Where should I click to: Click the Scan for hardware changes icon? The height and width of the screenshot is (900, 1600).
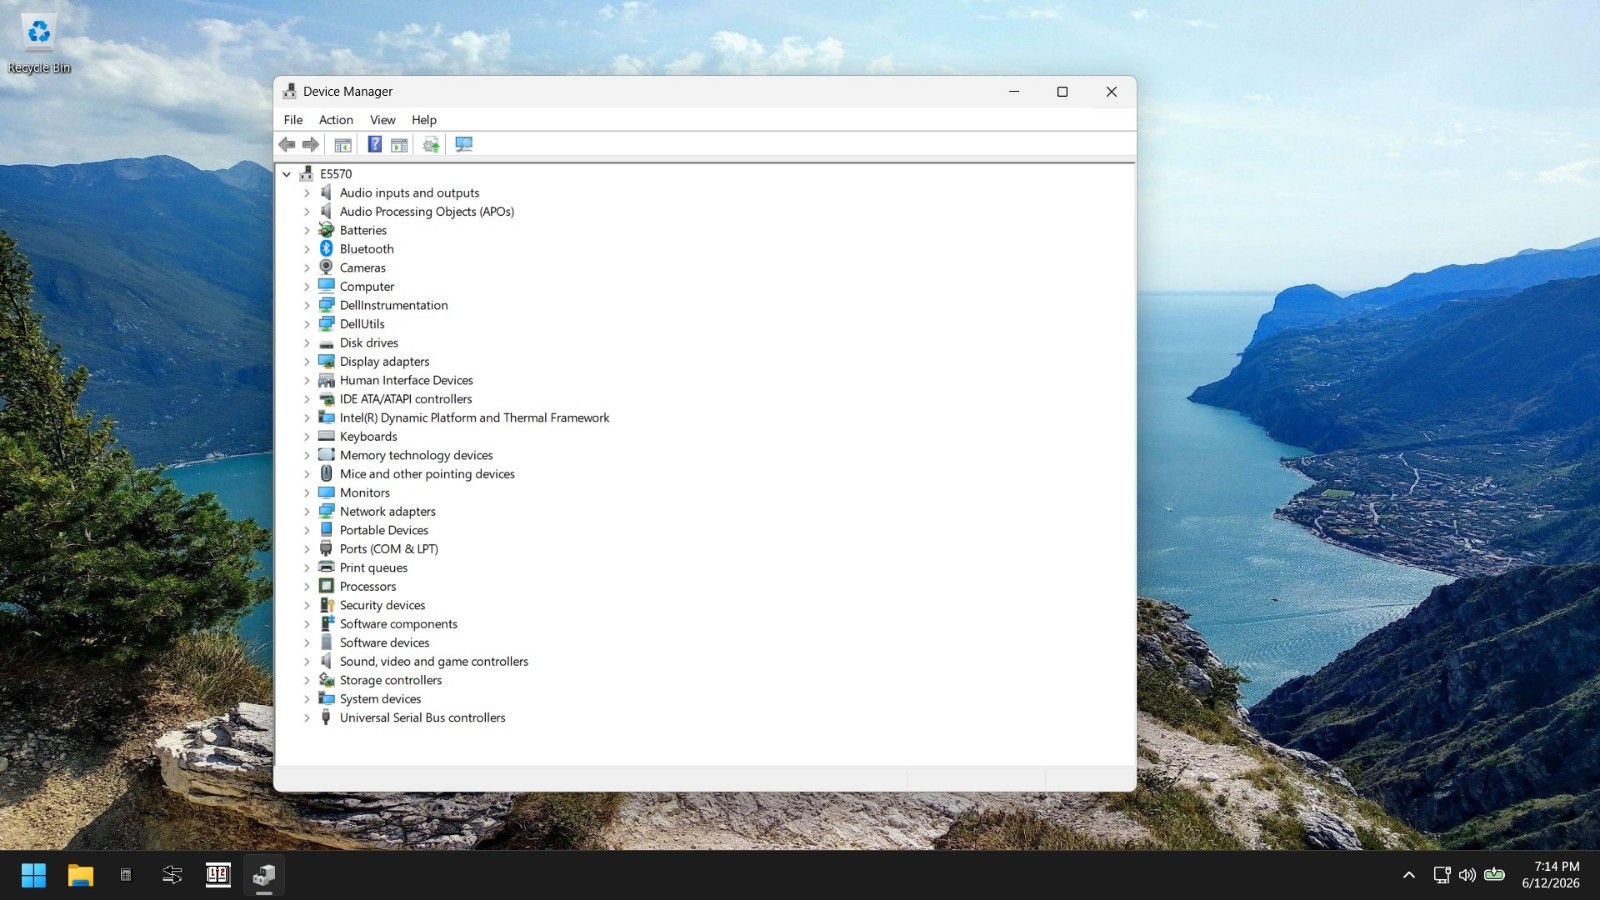coord(464,145)
